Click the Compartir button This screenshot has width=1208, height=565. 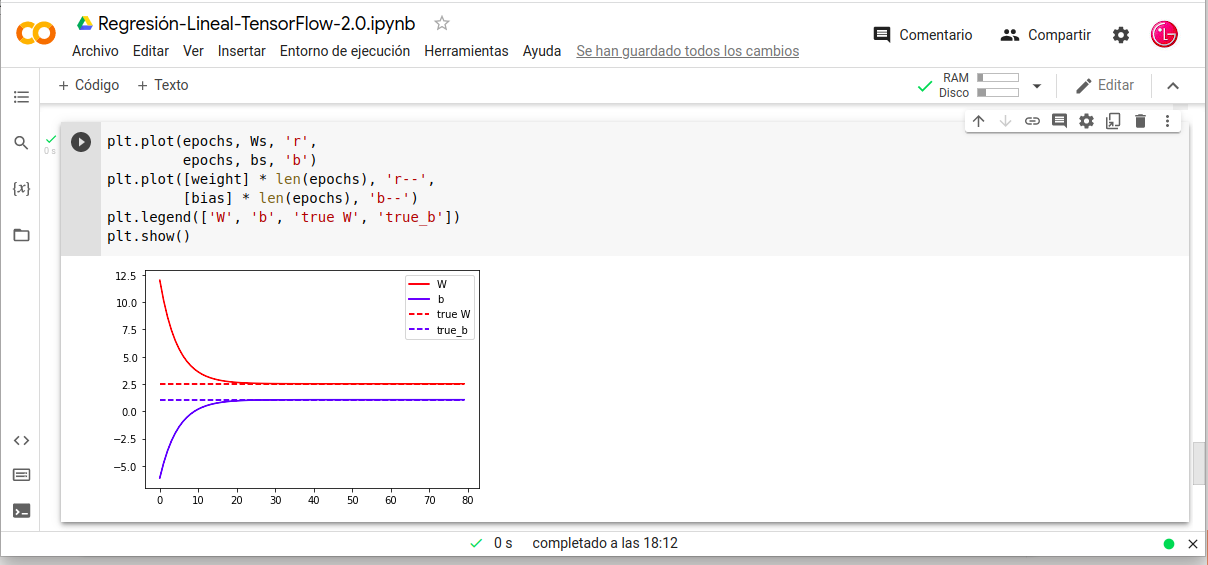pyautogui.click(x=1045, y=35)
